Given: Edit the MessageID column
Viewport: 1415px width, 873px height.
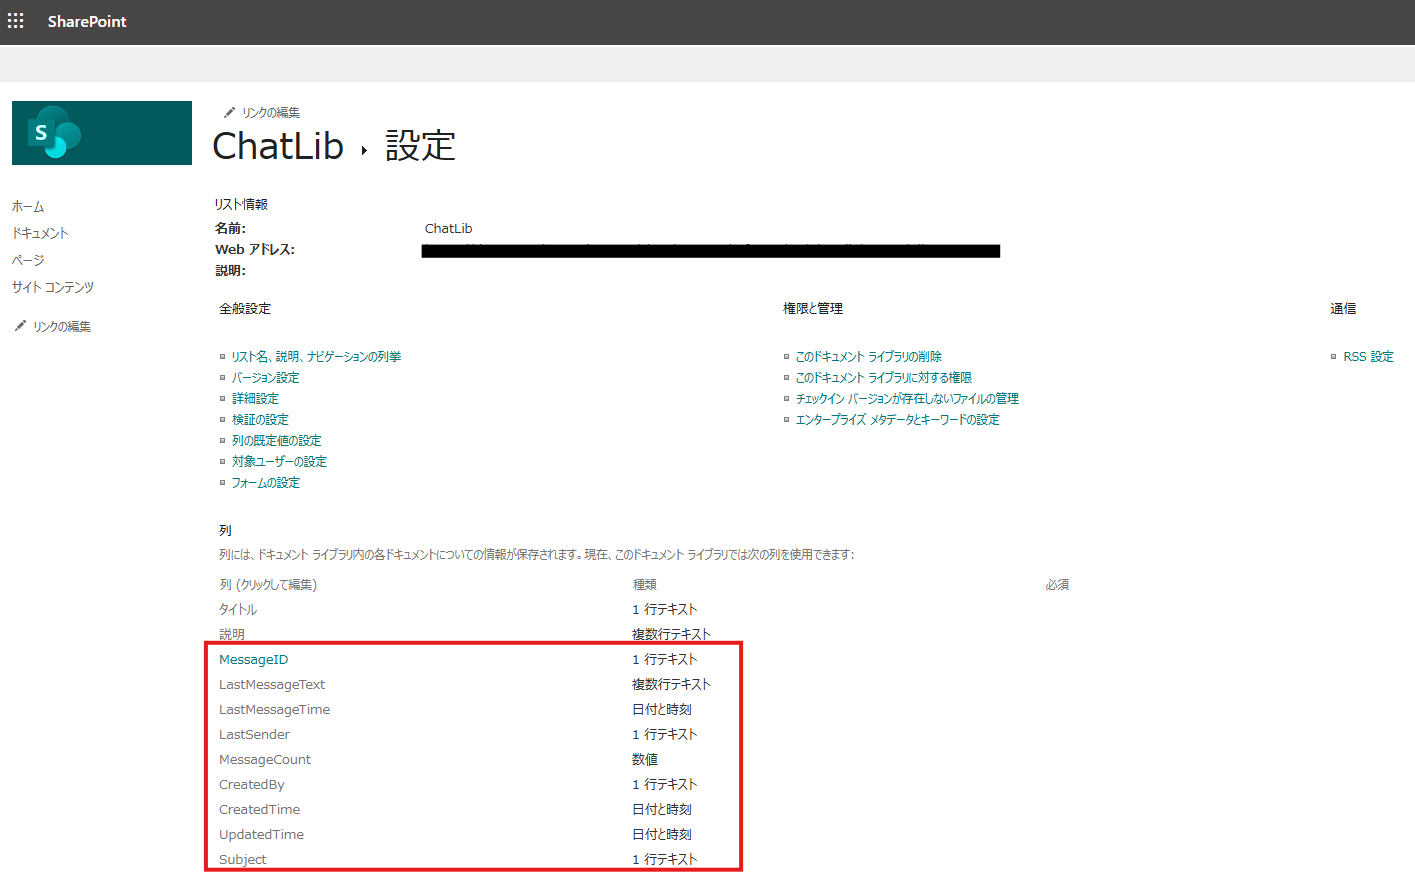Looking at the screenshot, I should [x=253, y=660].
